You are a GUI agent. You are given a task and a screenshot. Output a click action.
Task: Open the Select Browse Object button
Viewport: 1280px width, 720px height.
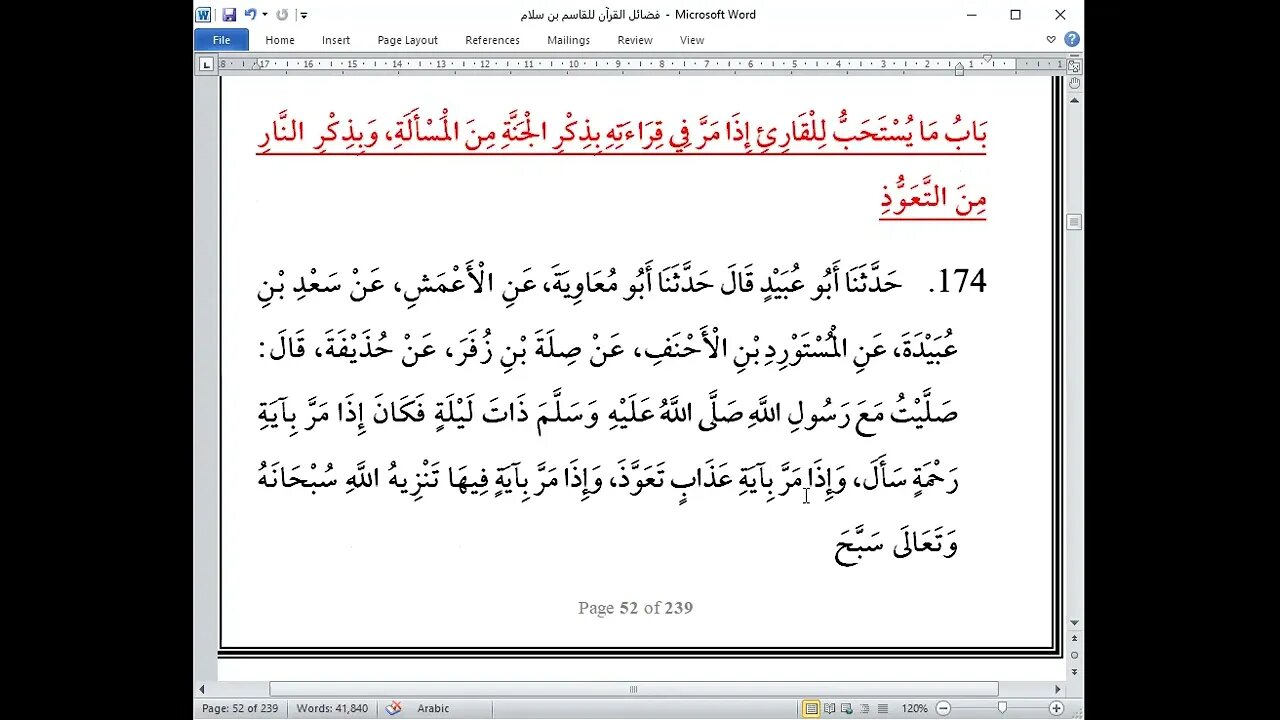point(1075,655)
